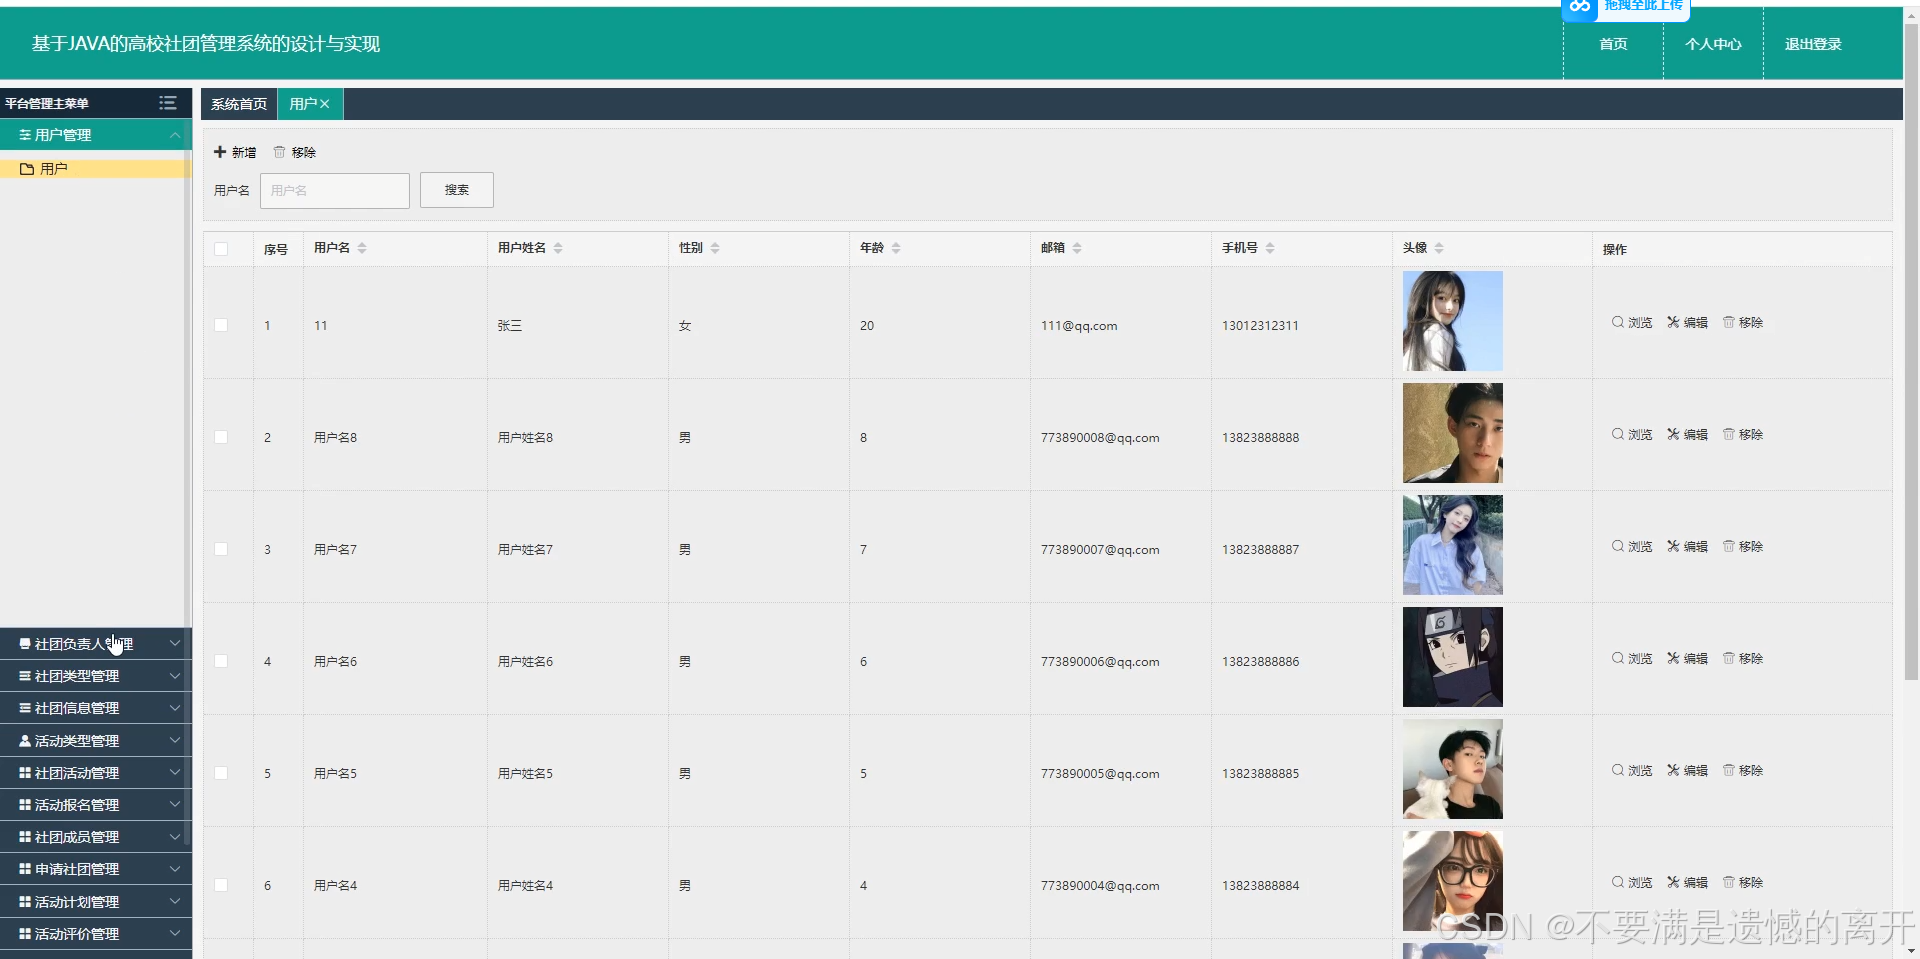Click the avatar thumbnail of 张三
The height and width of the screenshot is (959, 1920).
1453,321
